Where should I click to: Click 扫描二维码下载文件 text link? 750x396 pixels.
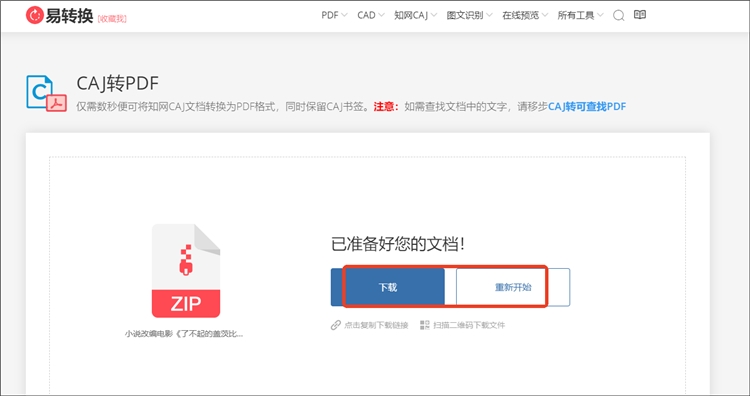[469, 325]
